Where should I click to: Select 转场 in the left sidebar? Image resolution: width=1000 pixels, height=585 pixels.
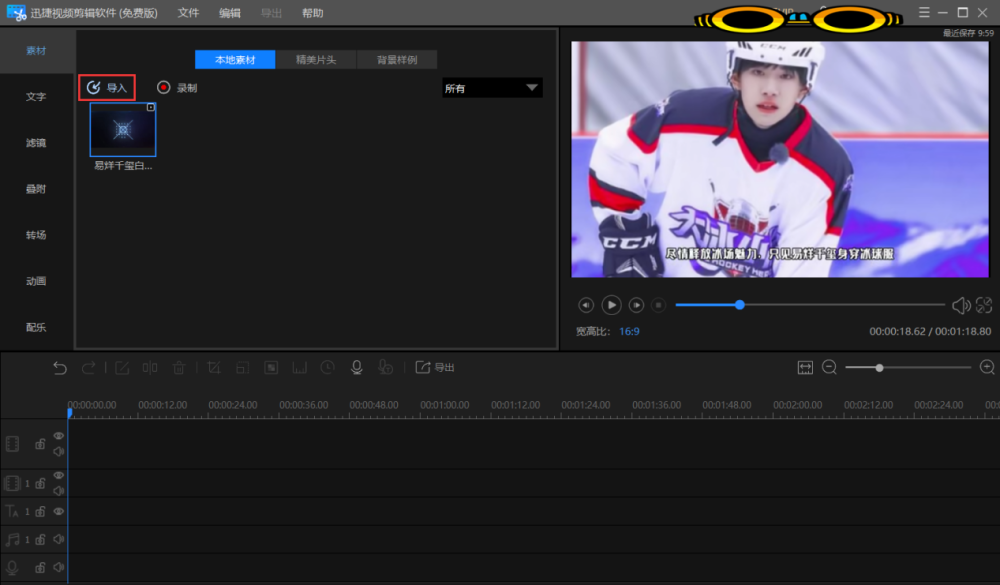tap(36, 235)
